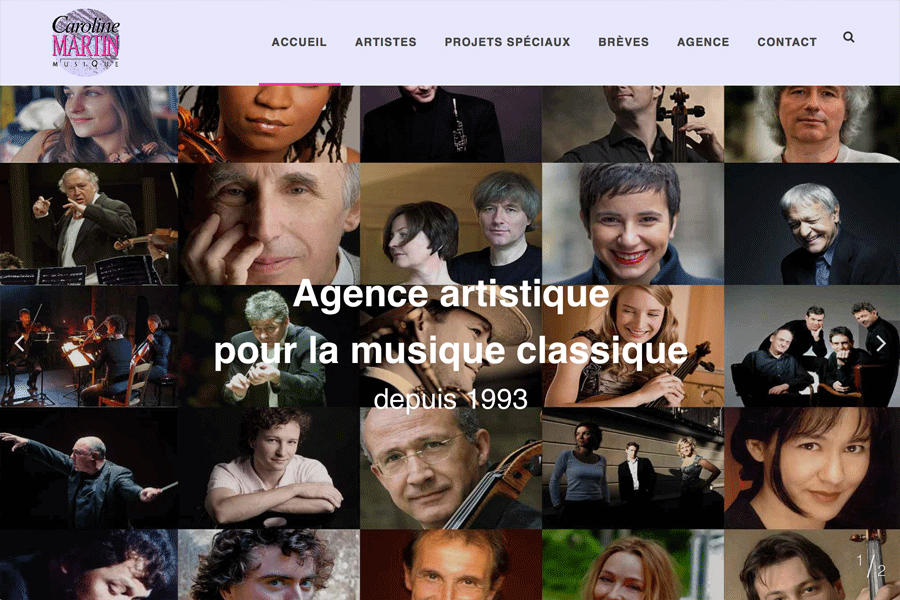Click the man in pink shirt photo
Screen dimensions: 900x600
pos(269,468)
